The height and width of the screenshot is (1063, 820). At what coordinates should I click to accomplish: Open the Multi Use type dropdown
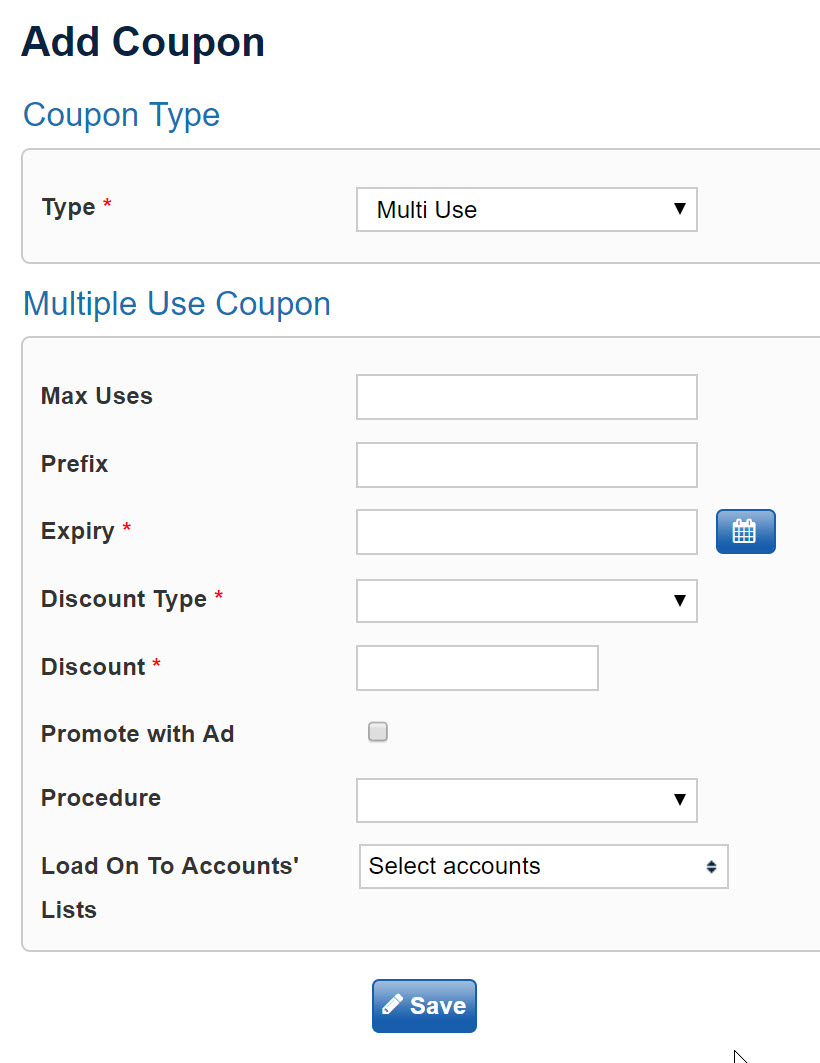(x=527, y=209)
